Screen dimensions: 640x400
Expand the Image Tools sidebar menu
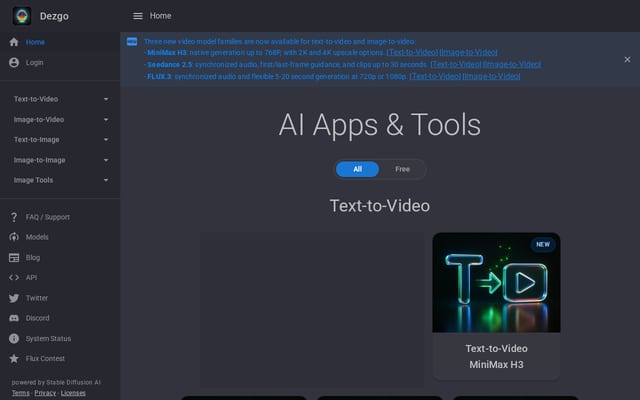(x=60, y=180)
